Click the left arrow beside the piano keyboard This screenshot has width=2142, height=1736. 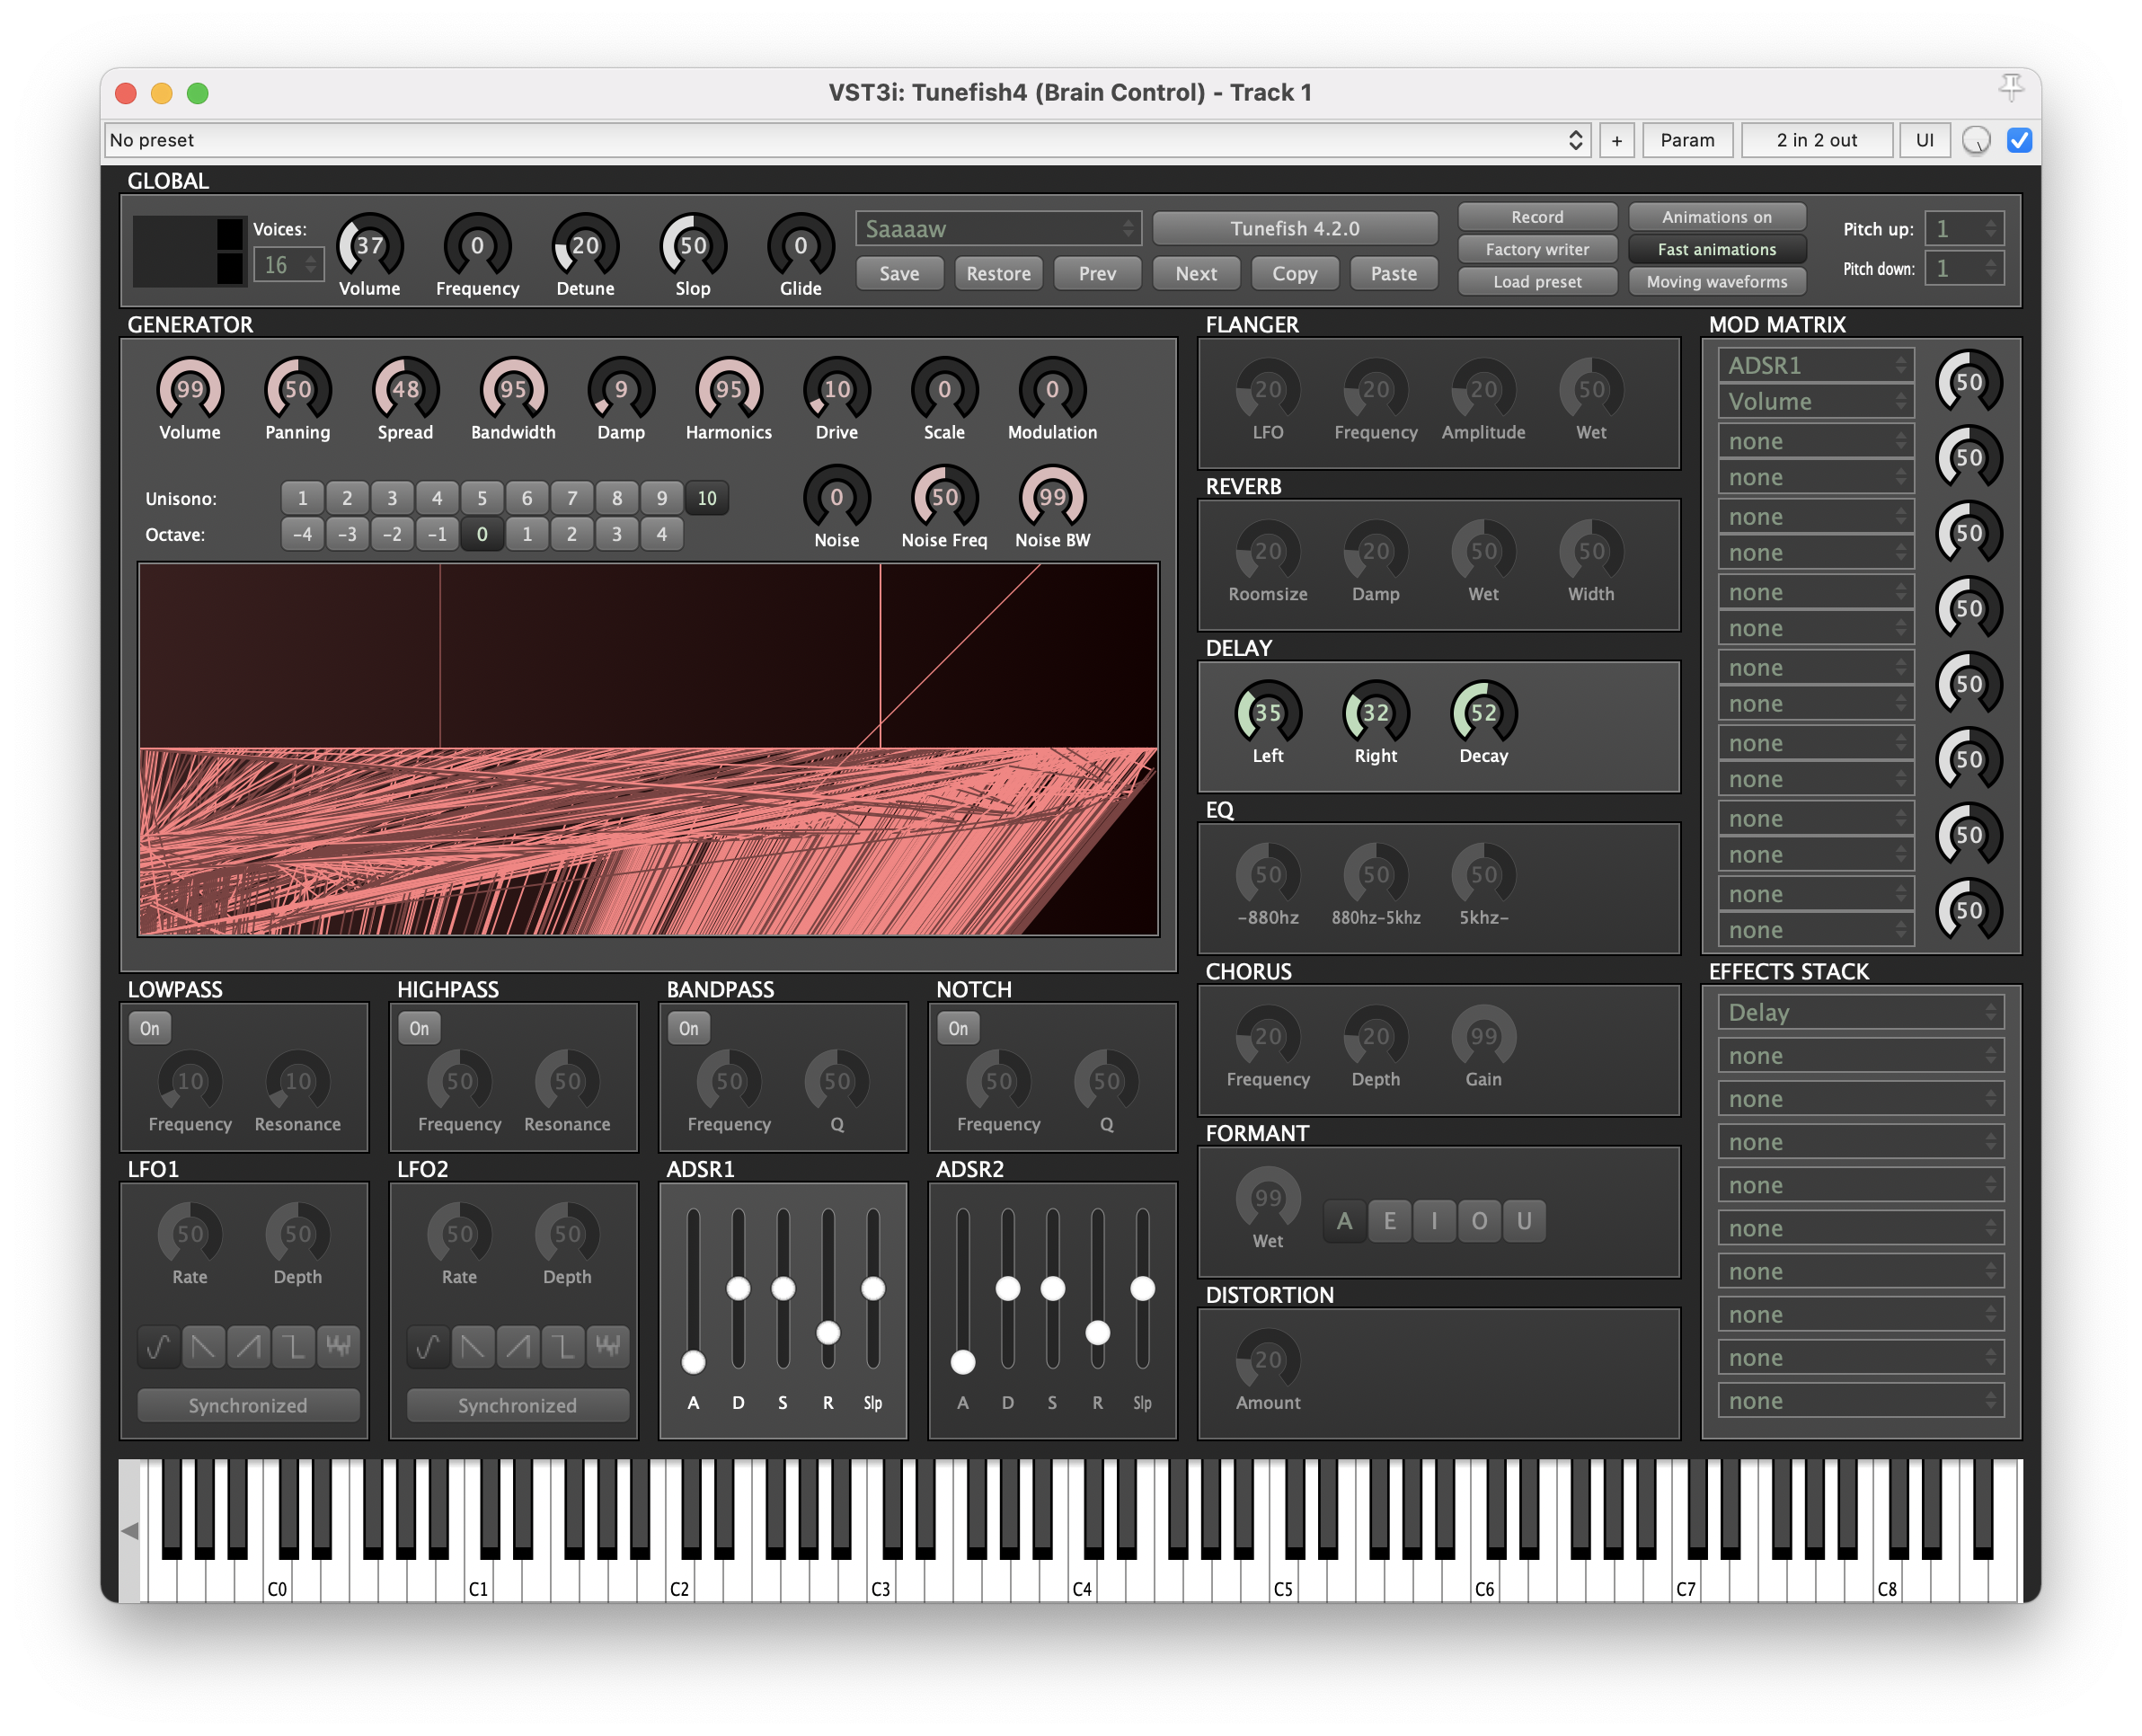click(130, 1530)
